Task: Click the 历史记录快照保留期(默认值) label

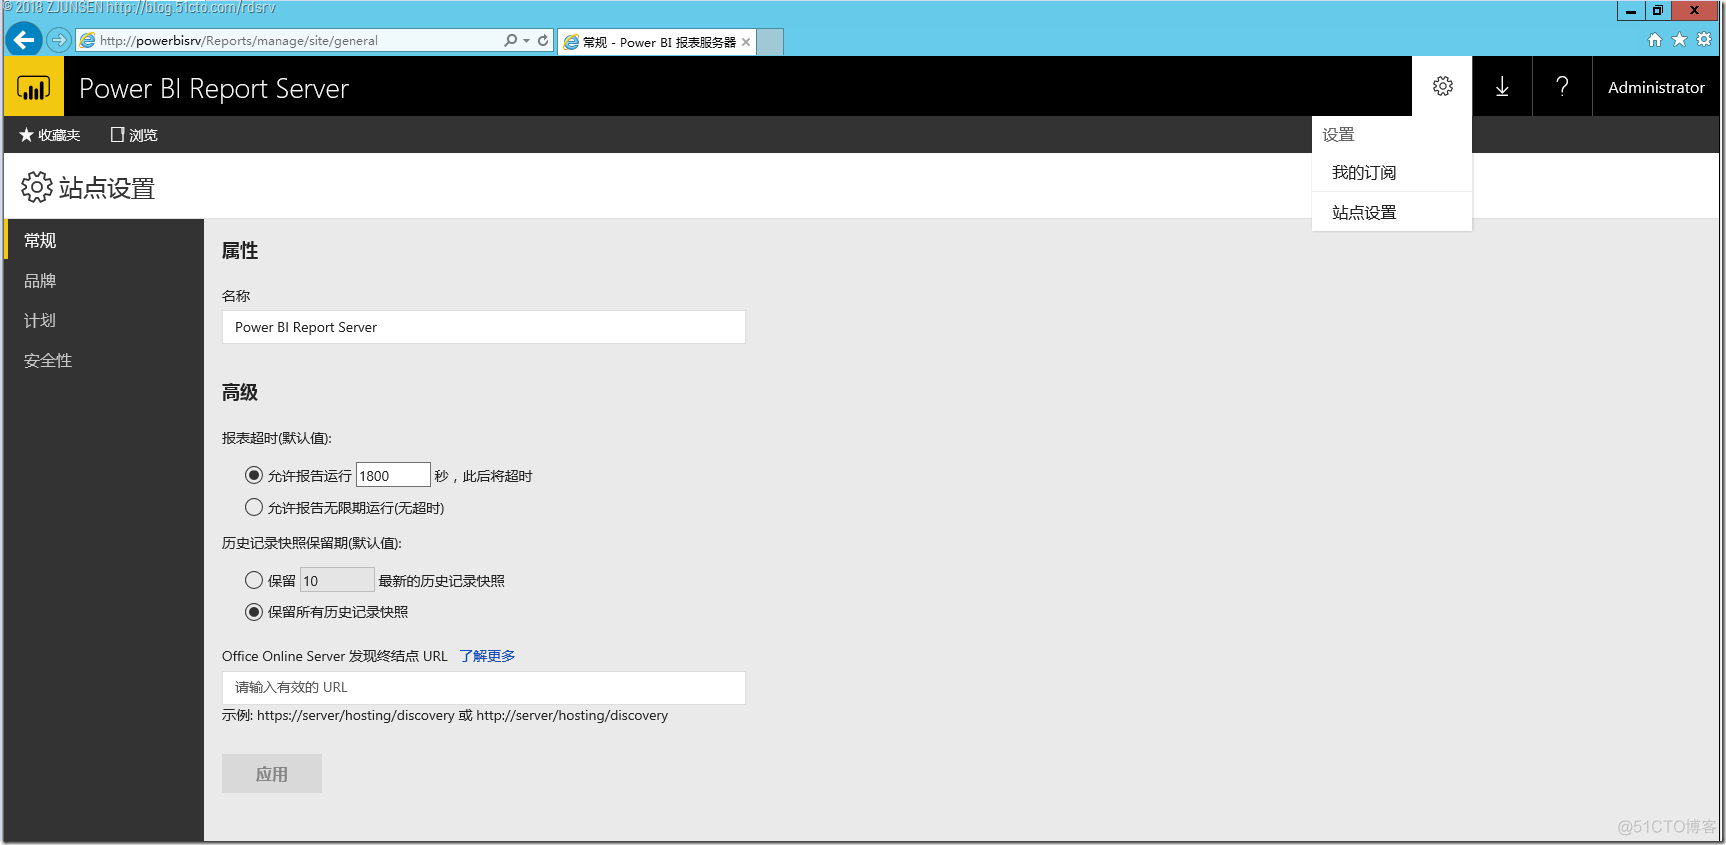Action: click(312, 543)
